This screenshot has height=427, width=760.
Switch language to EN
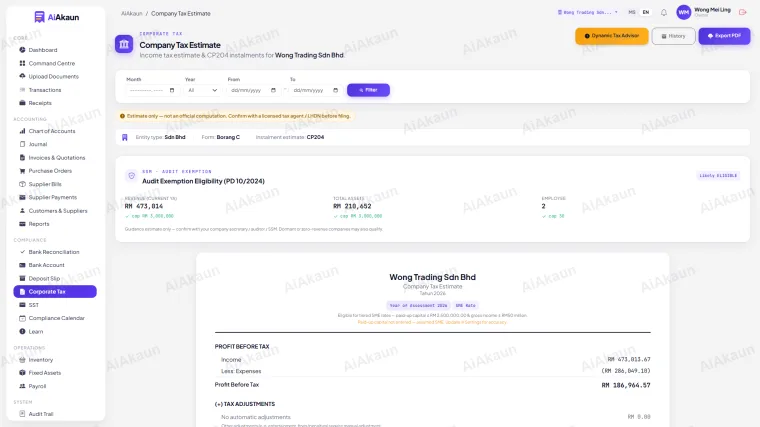646,13
